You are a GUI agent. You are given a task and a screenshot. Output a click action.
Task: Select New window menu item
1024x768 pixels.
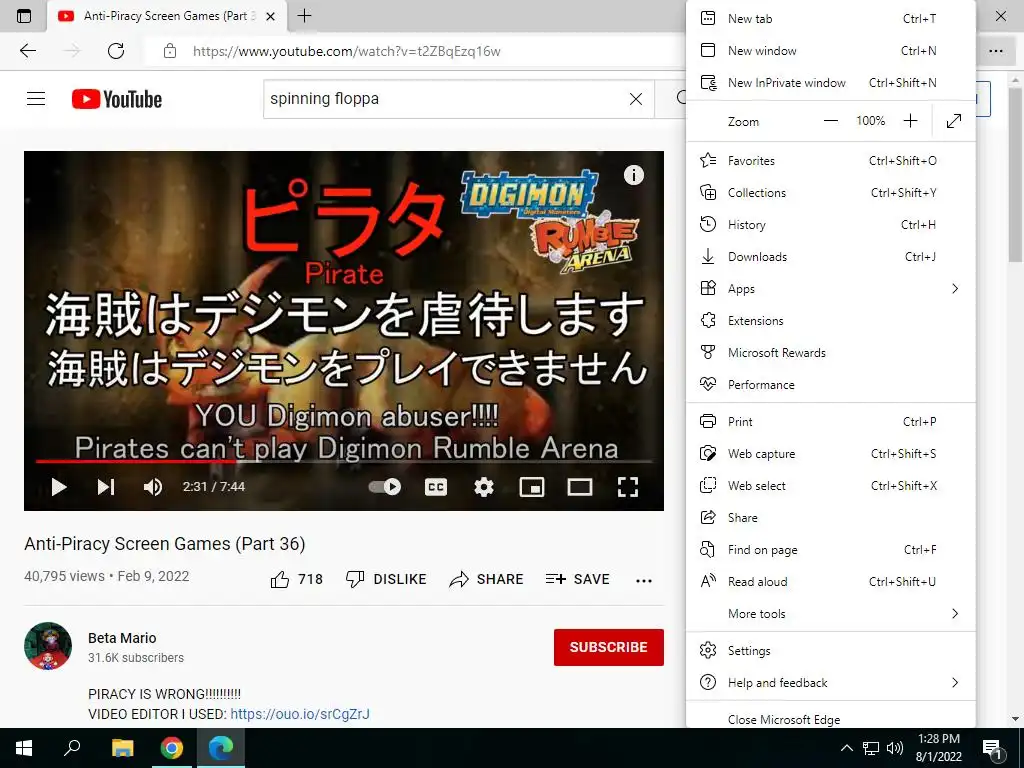[831, 51]
